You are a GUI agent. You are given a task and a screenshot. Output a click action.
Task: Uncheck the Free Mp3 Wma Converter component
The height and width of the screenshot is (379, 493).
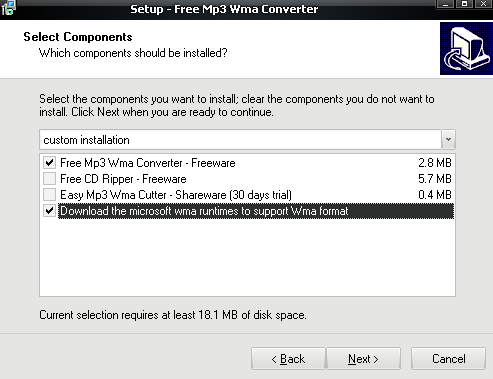pos(49,163)
